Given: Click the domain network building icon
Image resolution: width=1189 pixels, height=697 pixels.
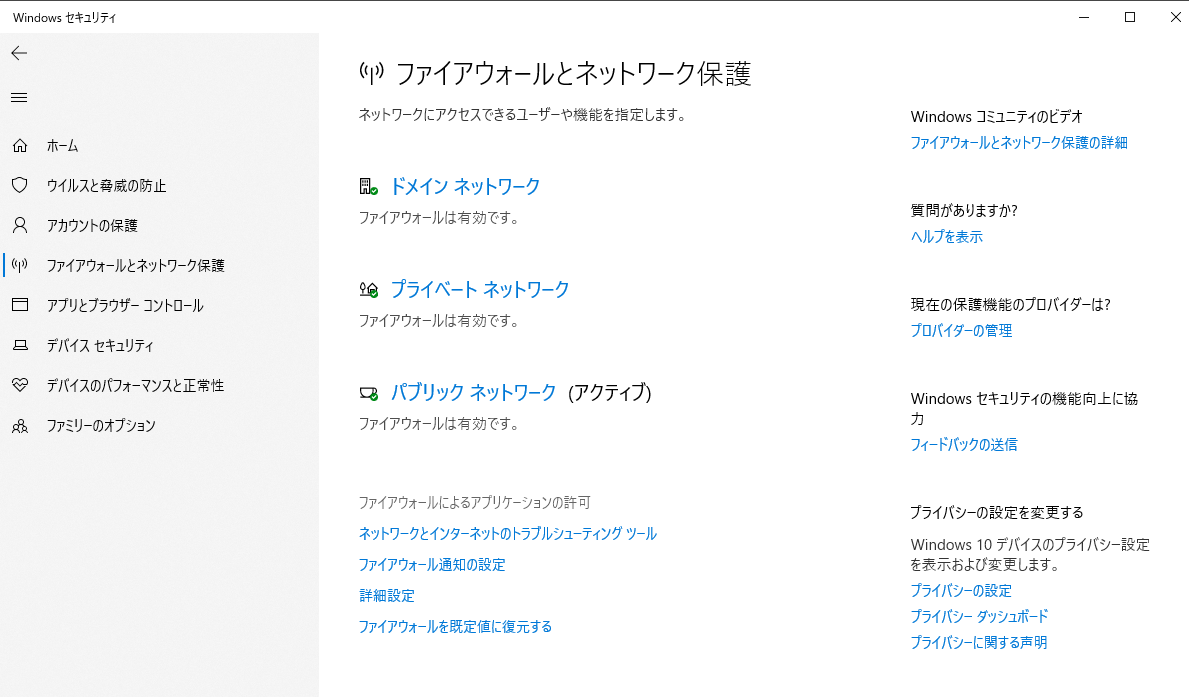Looking at the screenshot, I should click(x=369, y=187).
